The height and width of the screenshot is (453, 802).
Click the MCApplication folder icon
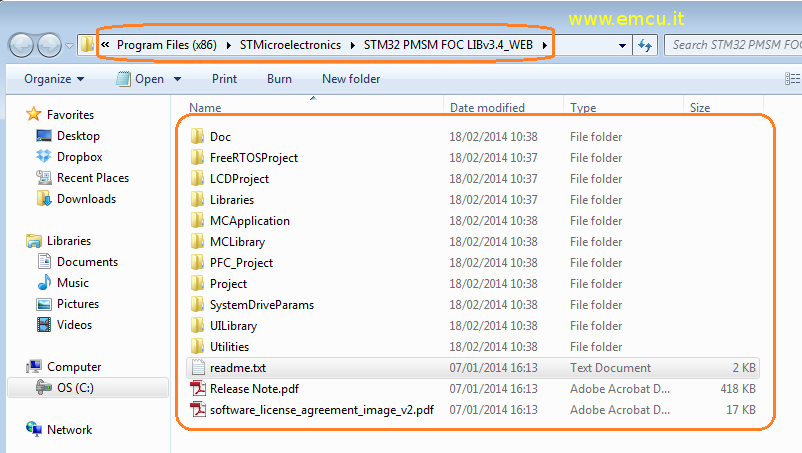tap(197, 220)
